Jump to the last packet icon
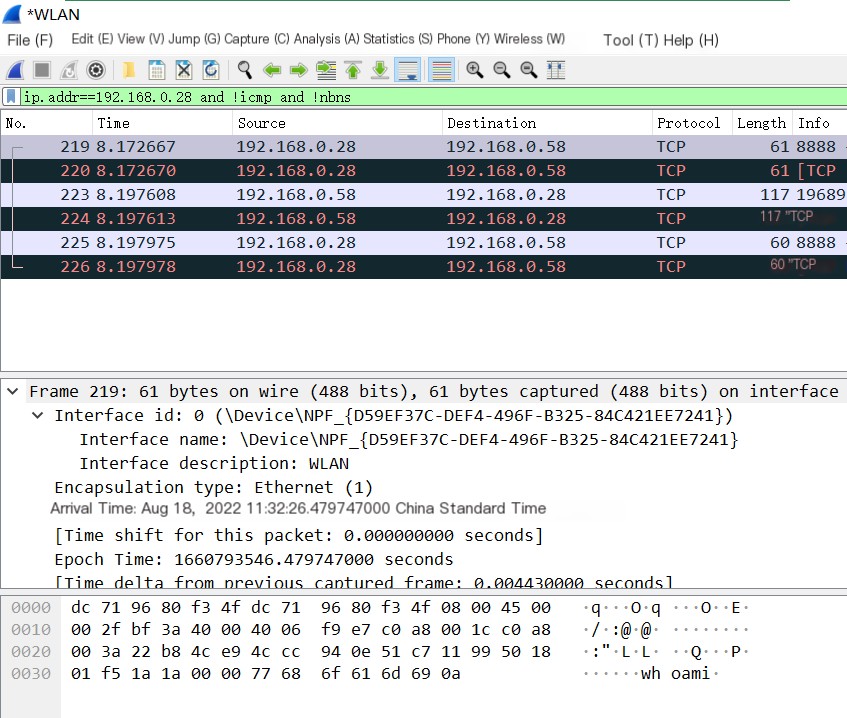The width and height of the screenshot is (847, 718). coord(380,70)
